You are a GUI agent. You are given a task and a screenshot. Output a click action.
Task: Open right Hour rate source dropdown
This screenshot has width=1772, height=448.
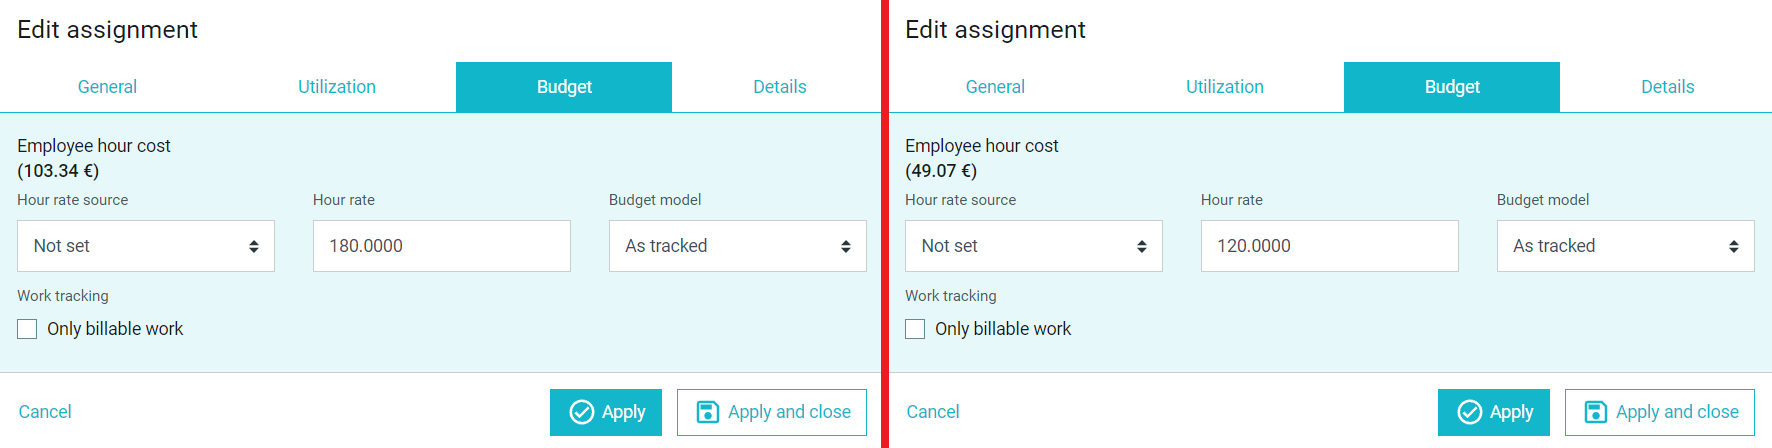[x=1034, y=246]
